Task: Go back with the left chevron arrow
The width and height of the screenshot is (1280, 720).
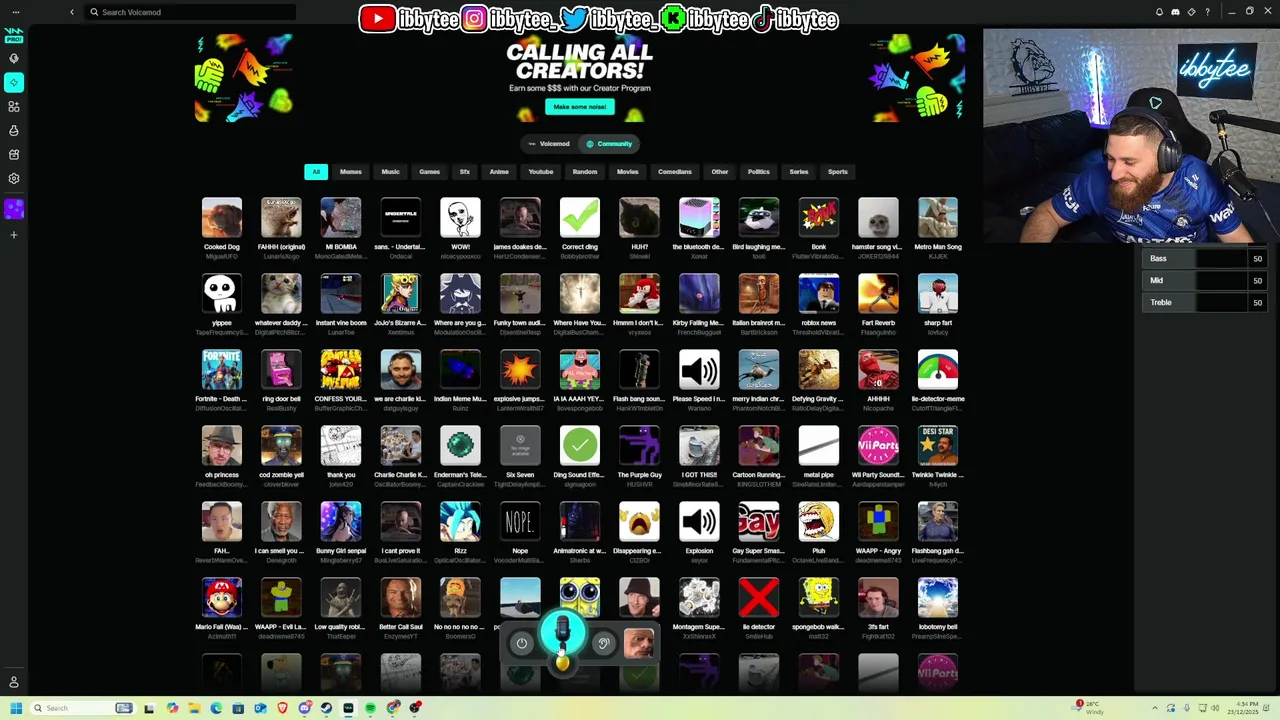Action: (x=72, y=12)
